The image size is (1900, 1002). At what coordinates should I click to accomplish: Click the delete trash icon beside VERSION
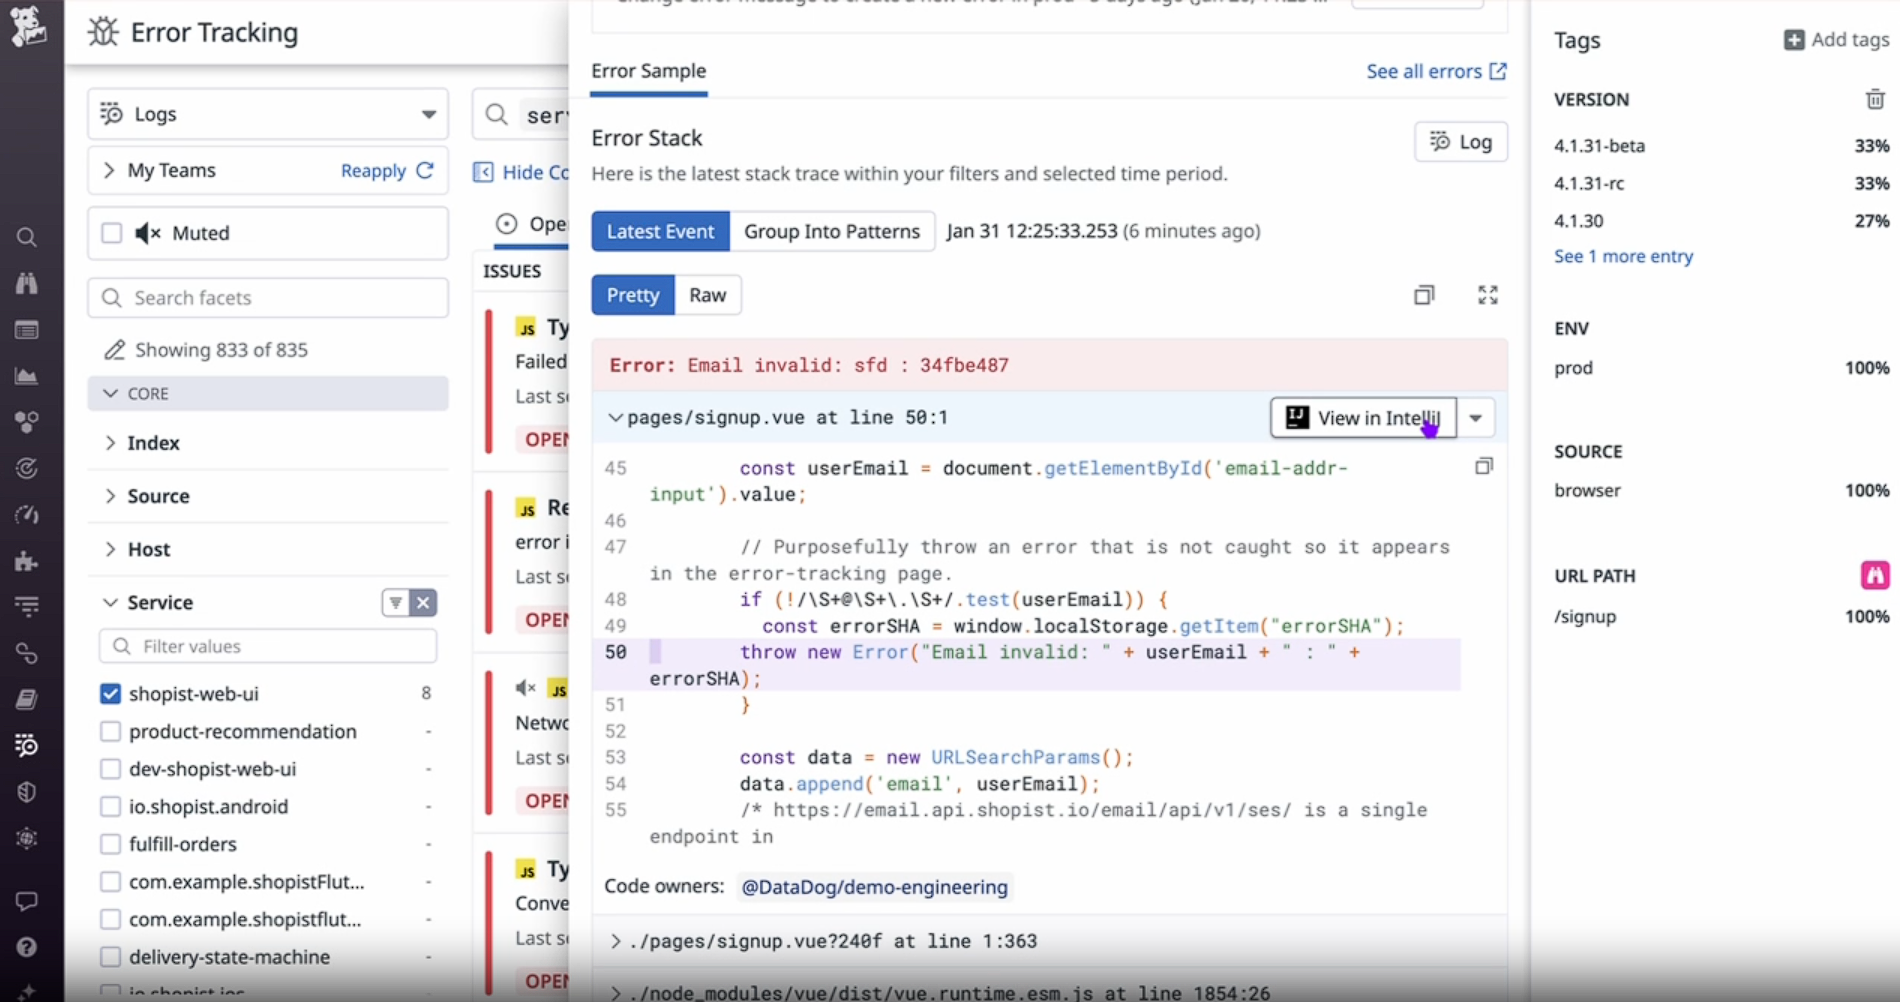(1875, 99)
